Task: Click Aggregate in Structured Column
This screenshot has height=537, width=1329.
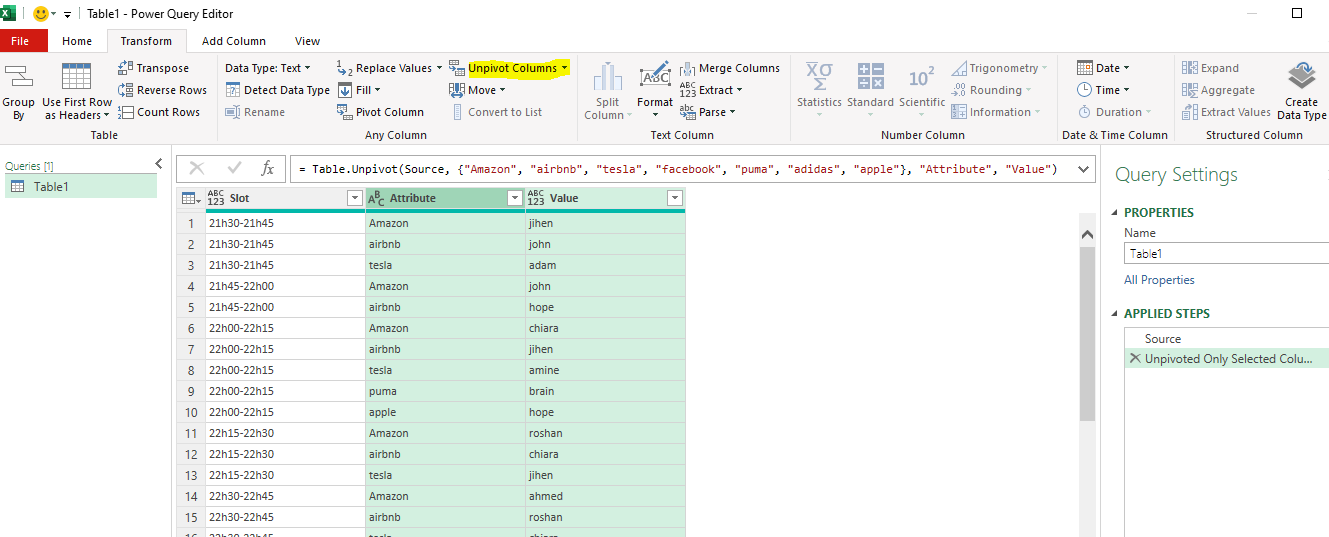Action: pyautogui.click(x=1218, y=90)
